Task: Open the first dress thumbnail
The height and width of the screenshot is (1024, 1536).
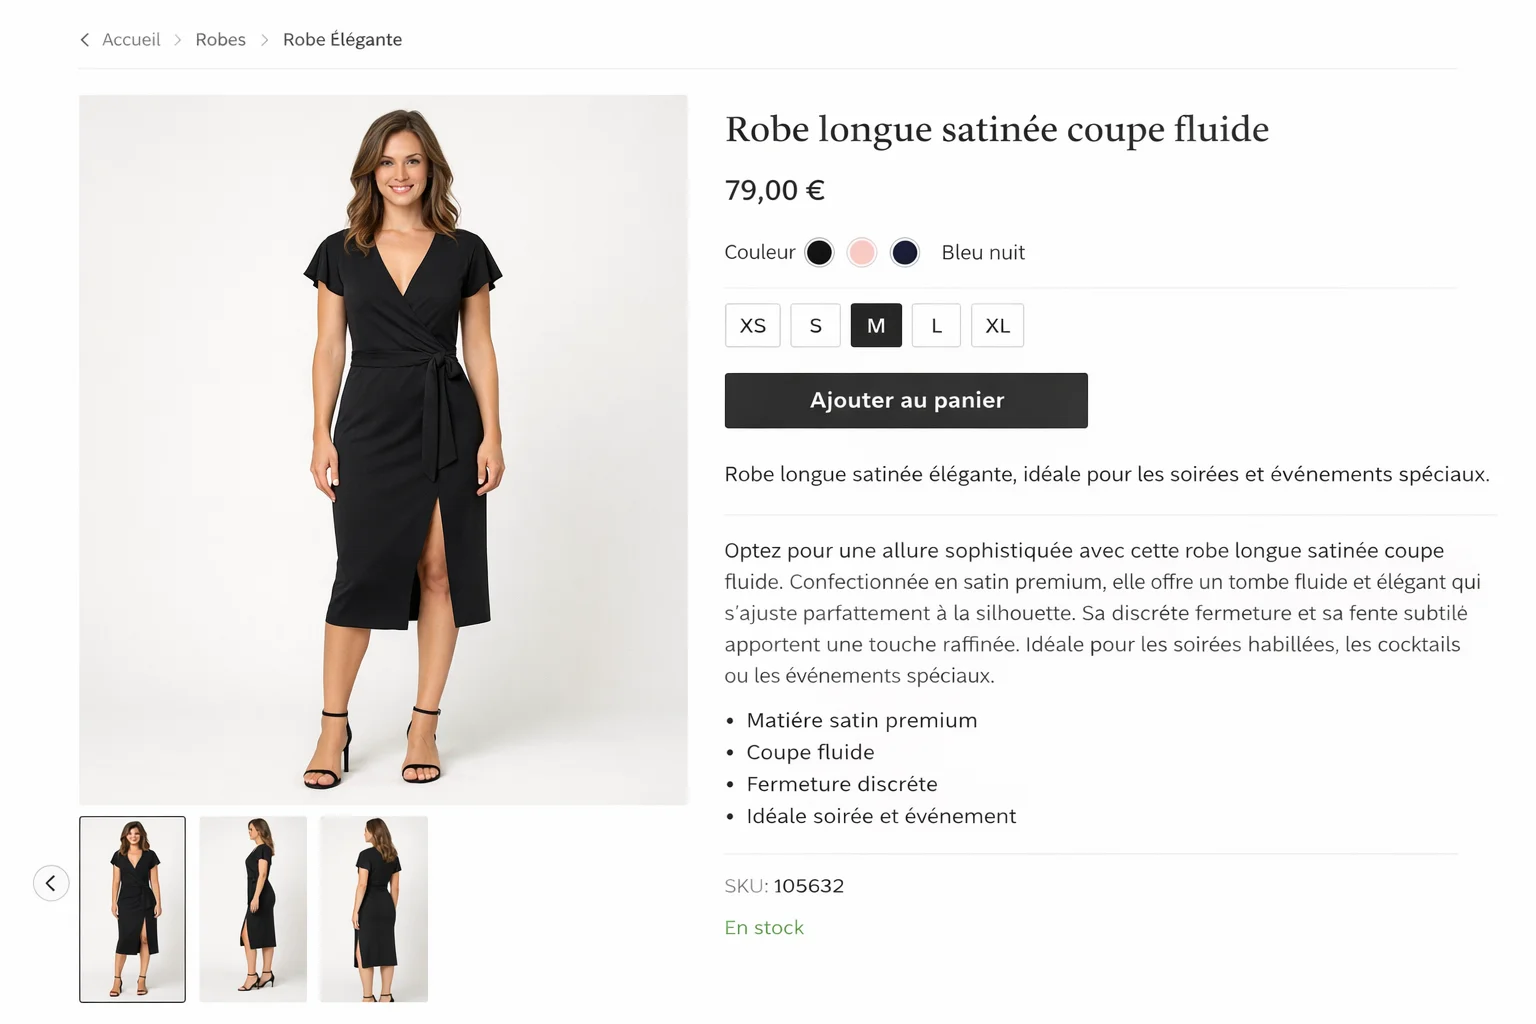Action: (132, 909)
